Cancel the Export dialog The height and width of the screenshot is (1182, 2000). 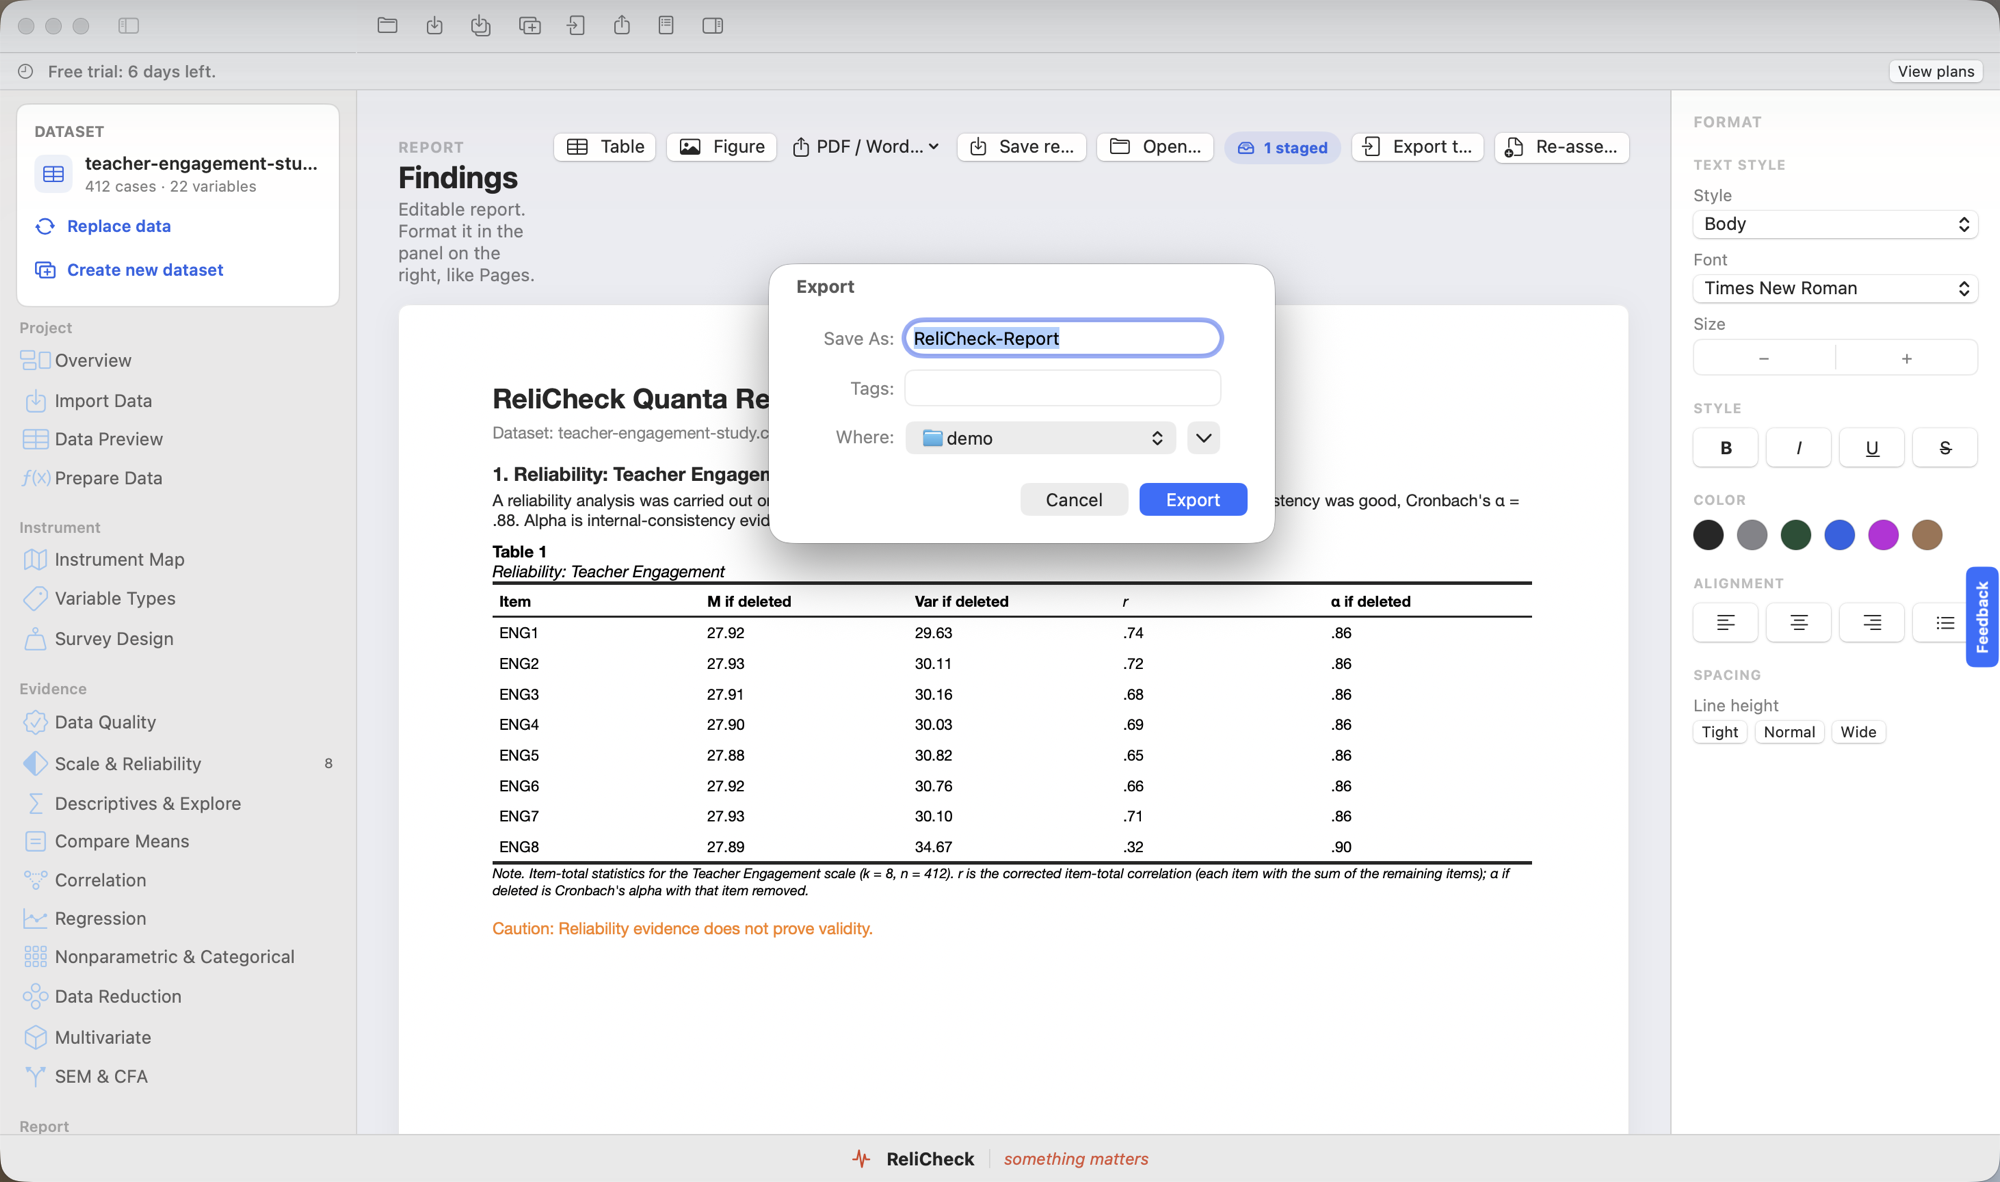point(1074,500)
